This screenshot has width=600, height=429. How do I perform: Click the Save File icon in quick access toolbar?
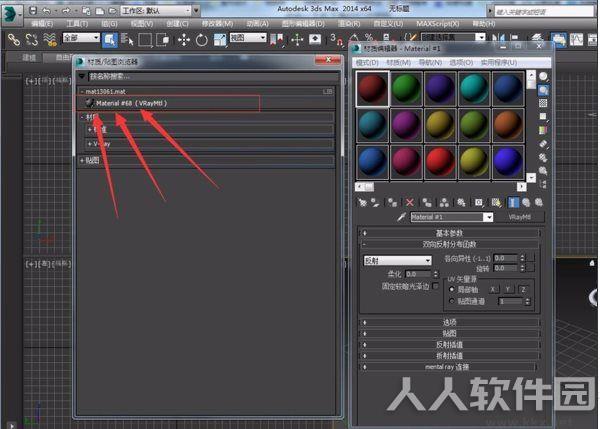tap(33, 10)
